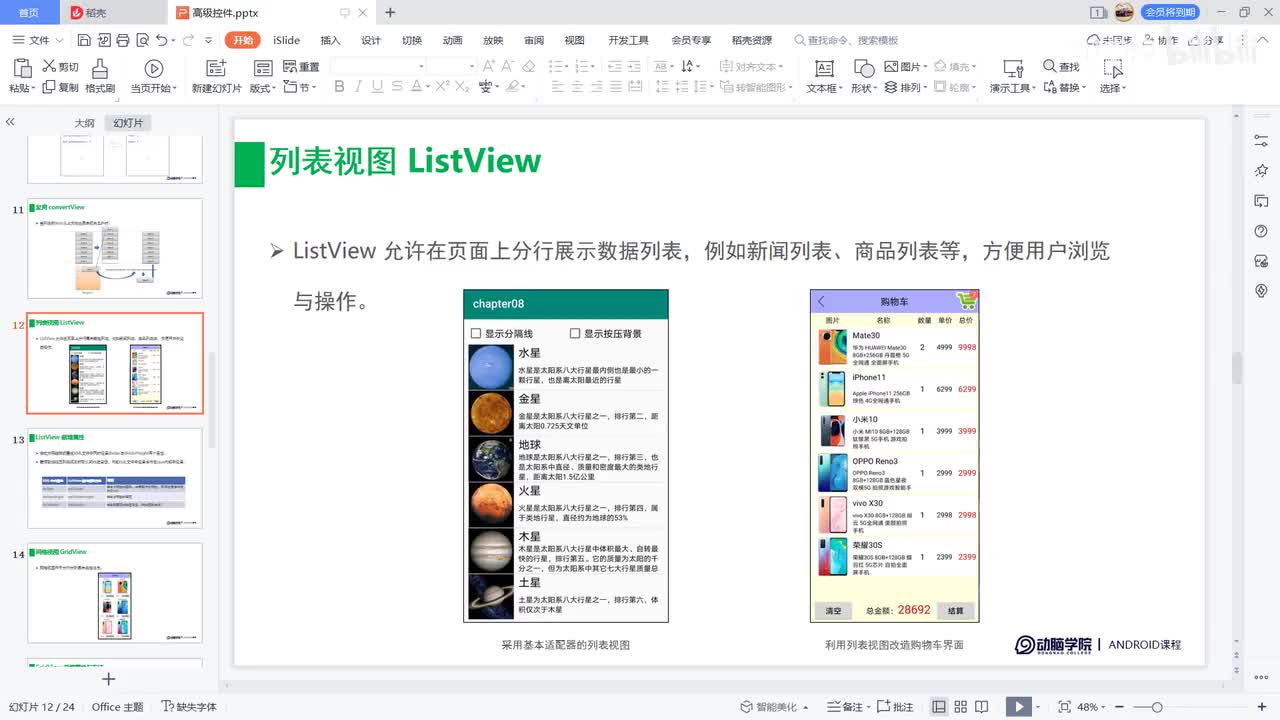Click the Copy button

point(60,88)
